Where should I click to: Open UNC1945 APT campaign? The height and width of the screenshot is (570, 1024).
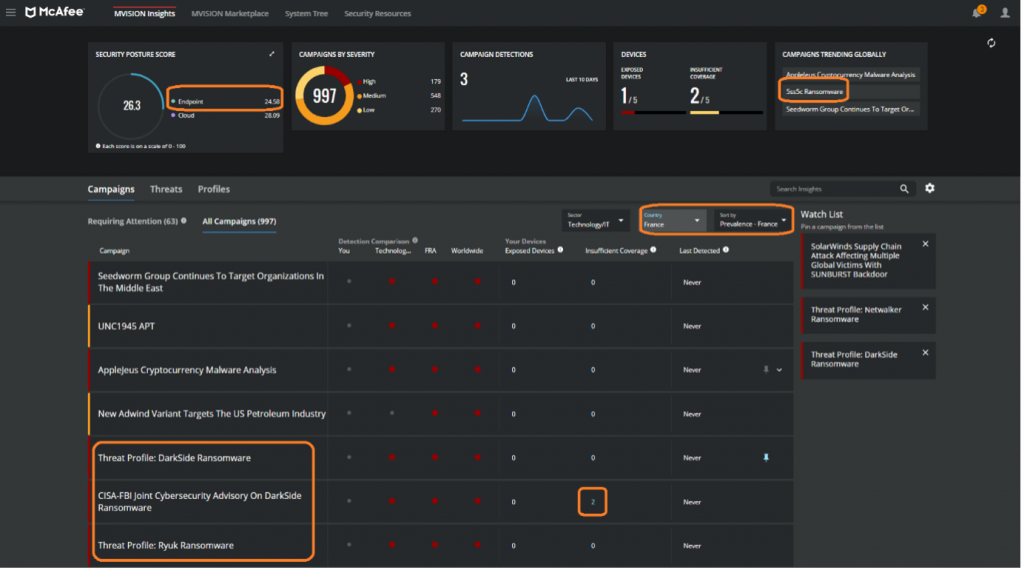coord(126,326)
